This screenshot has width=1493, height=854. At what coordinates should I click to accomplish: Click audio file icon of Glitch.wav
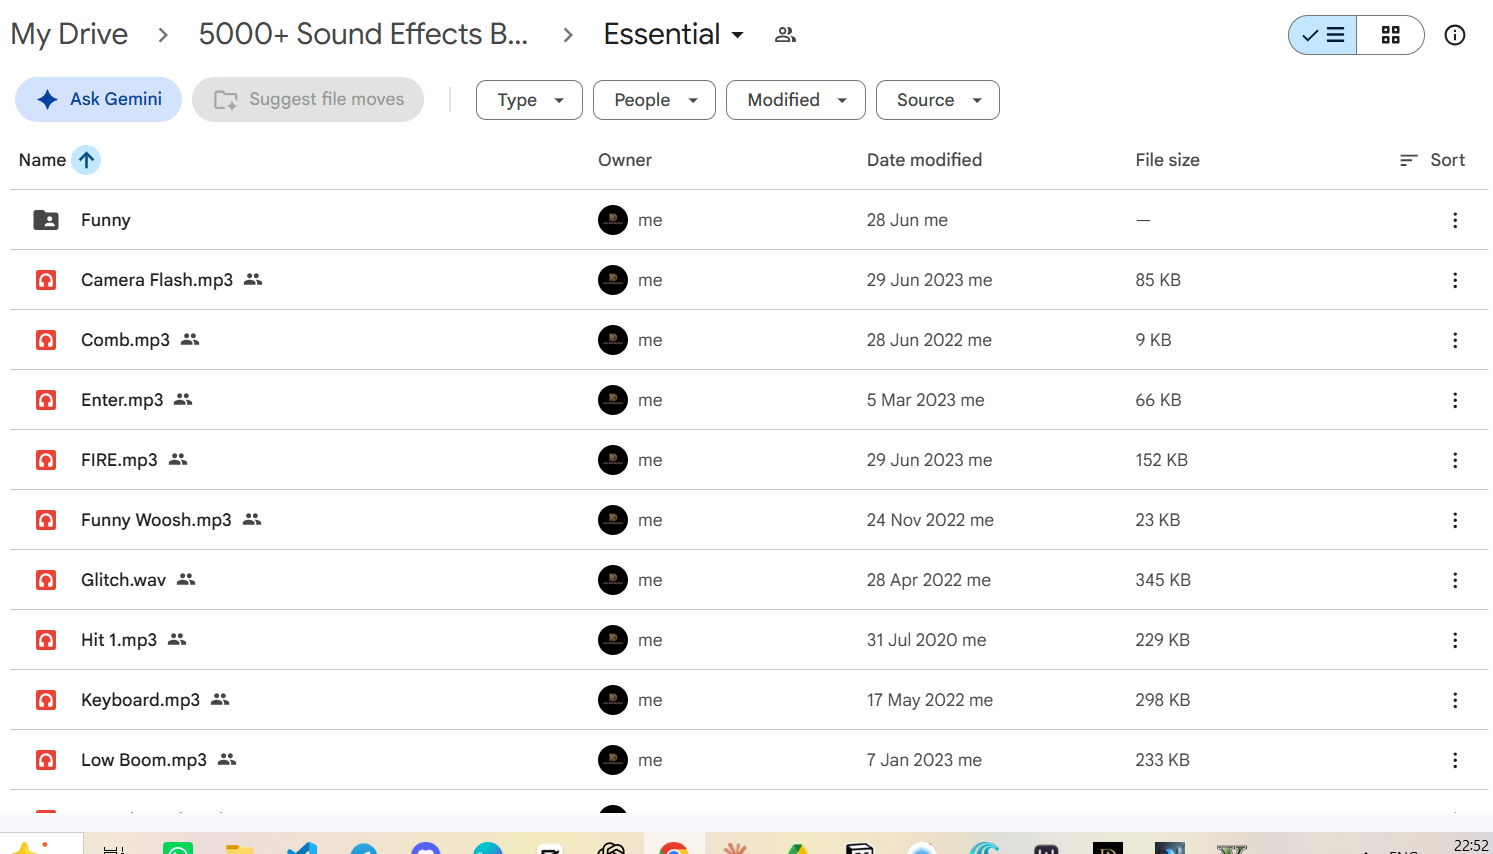point(46,580)
